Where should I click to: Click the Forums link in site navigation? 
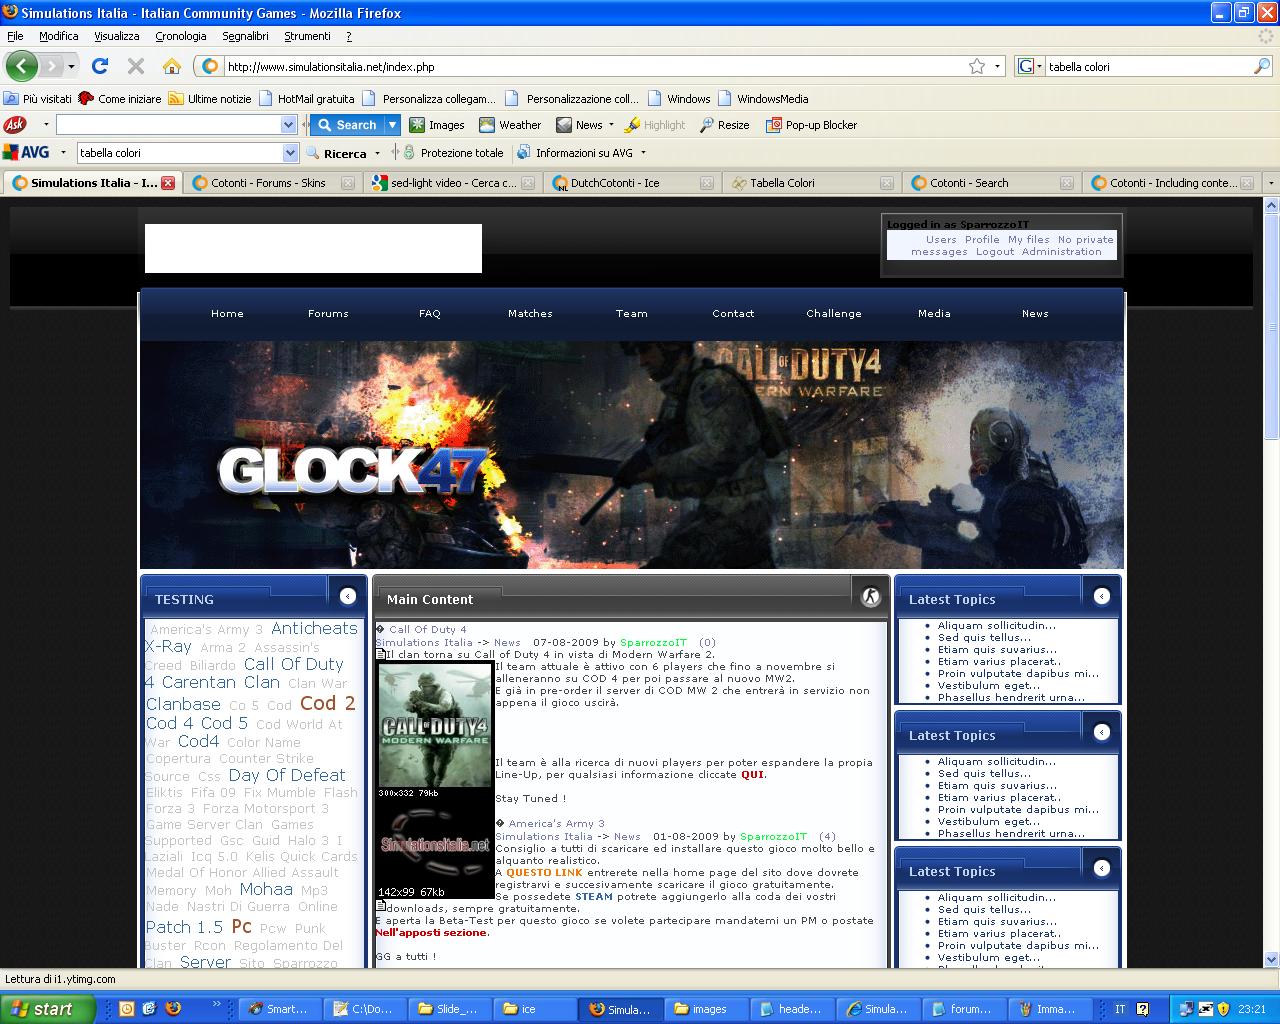point(328,313)
